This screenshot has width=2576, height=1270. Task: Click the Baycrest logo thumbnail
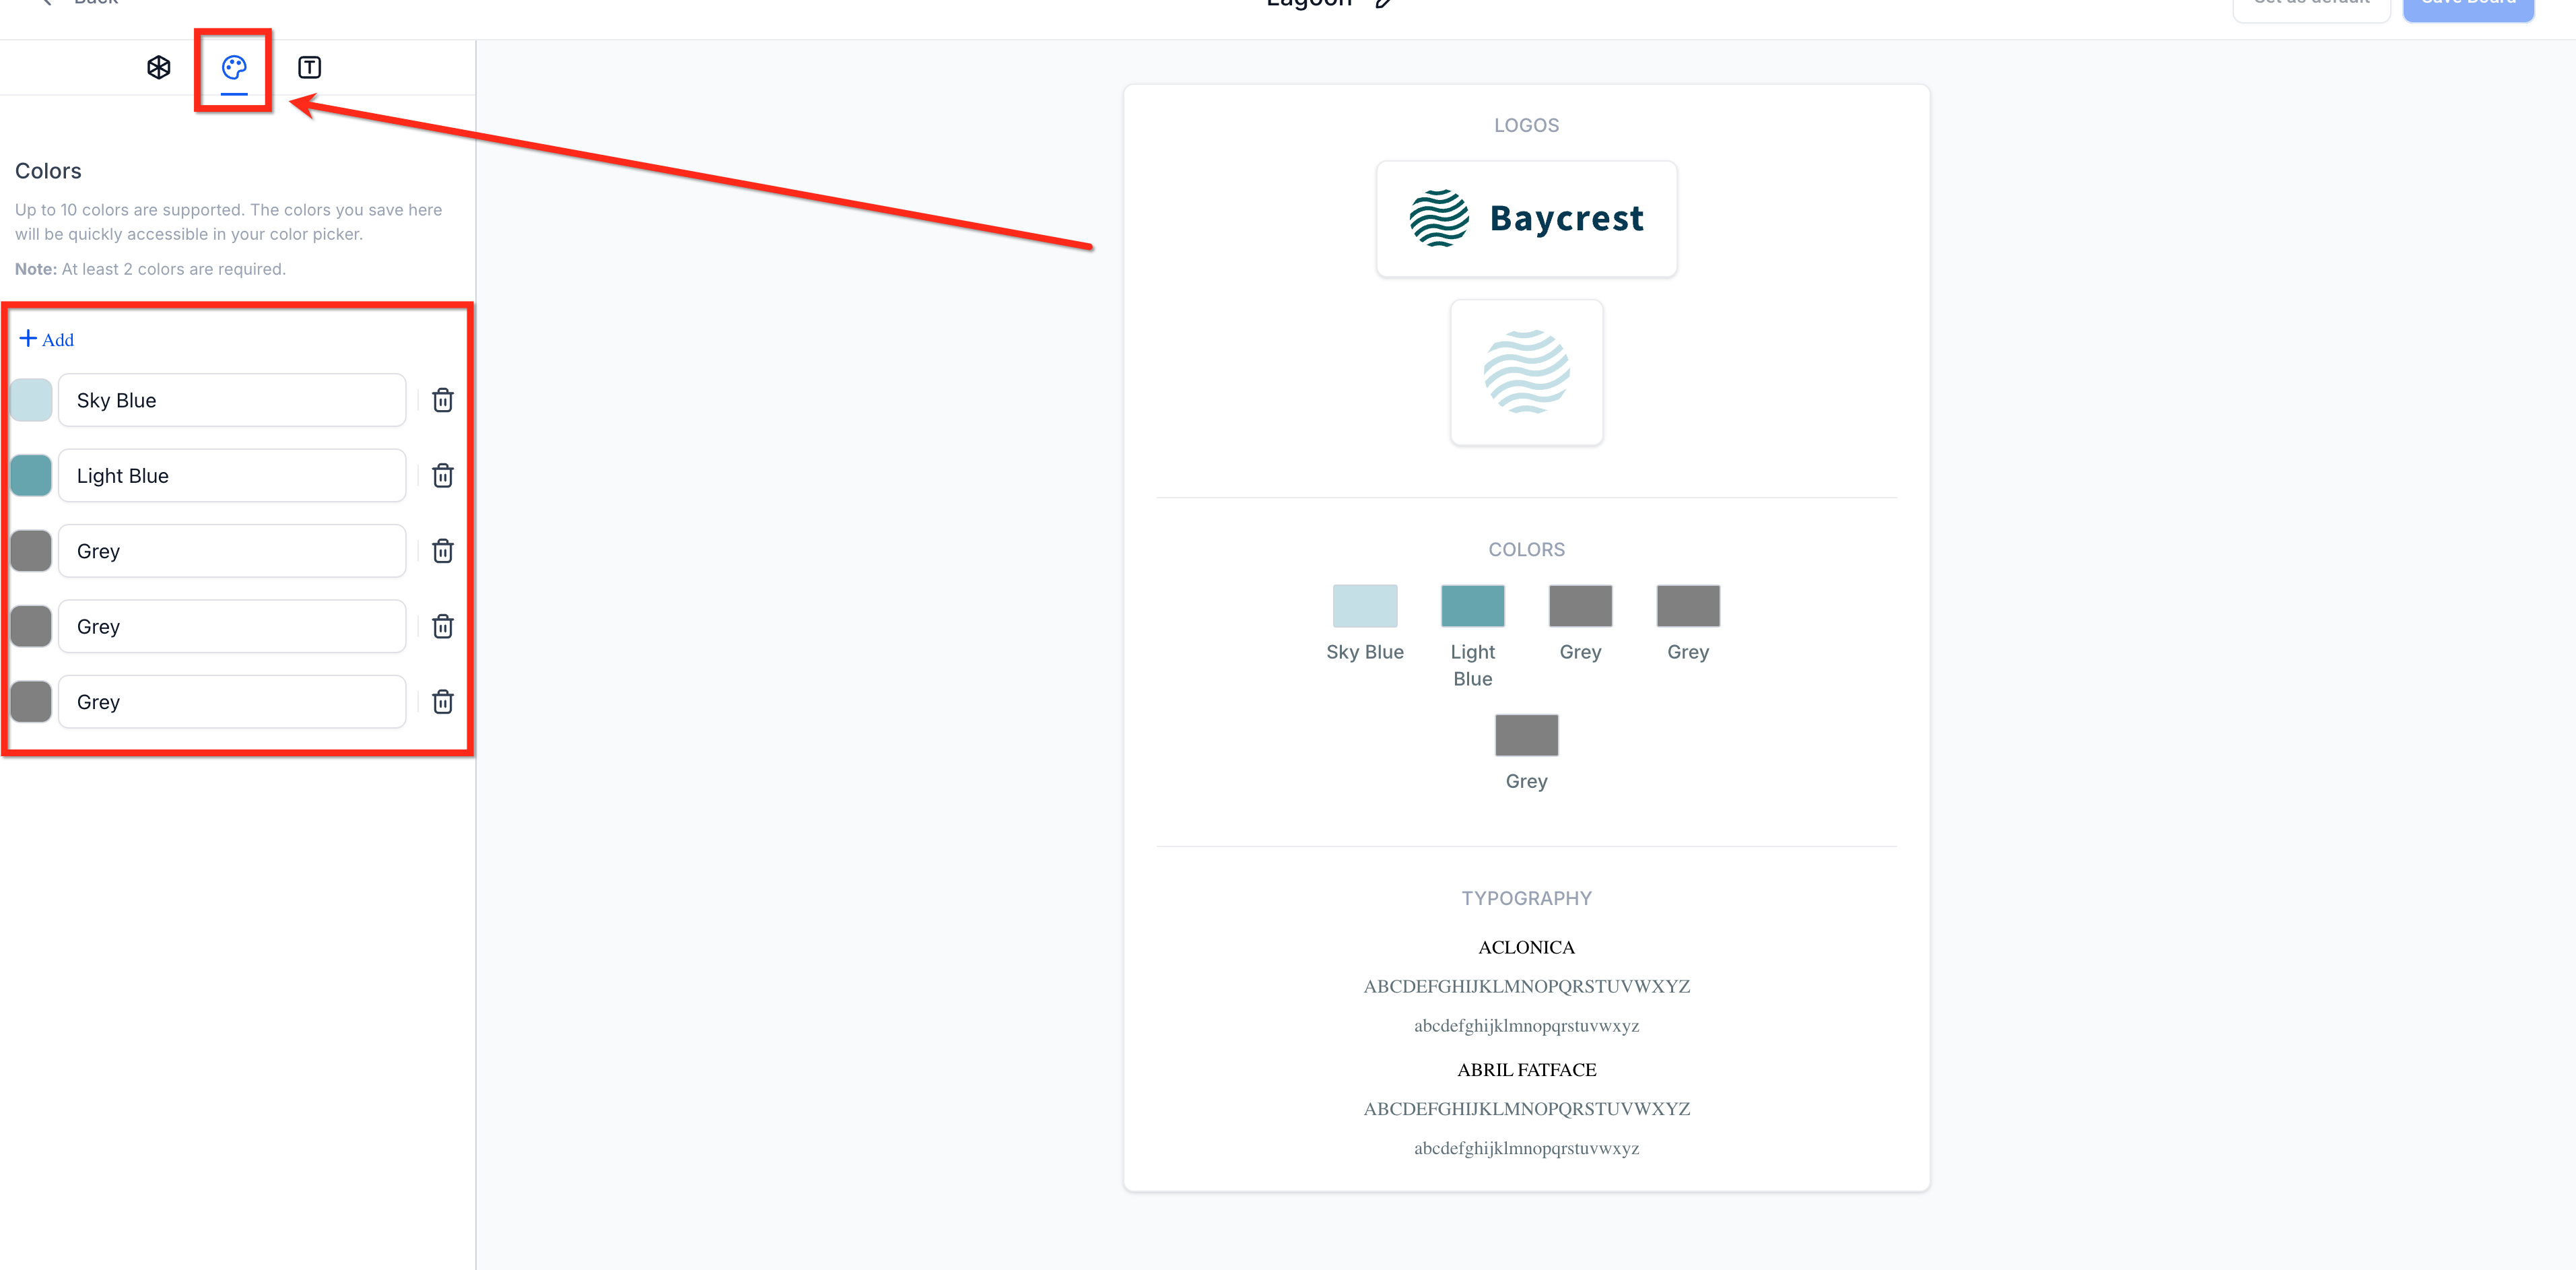click(1526, 219)
